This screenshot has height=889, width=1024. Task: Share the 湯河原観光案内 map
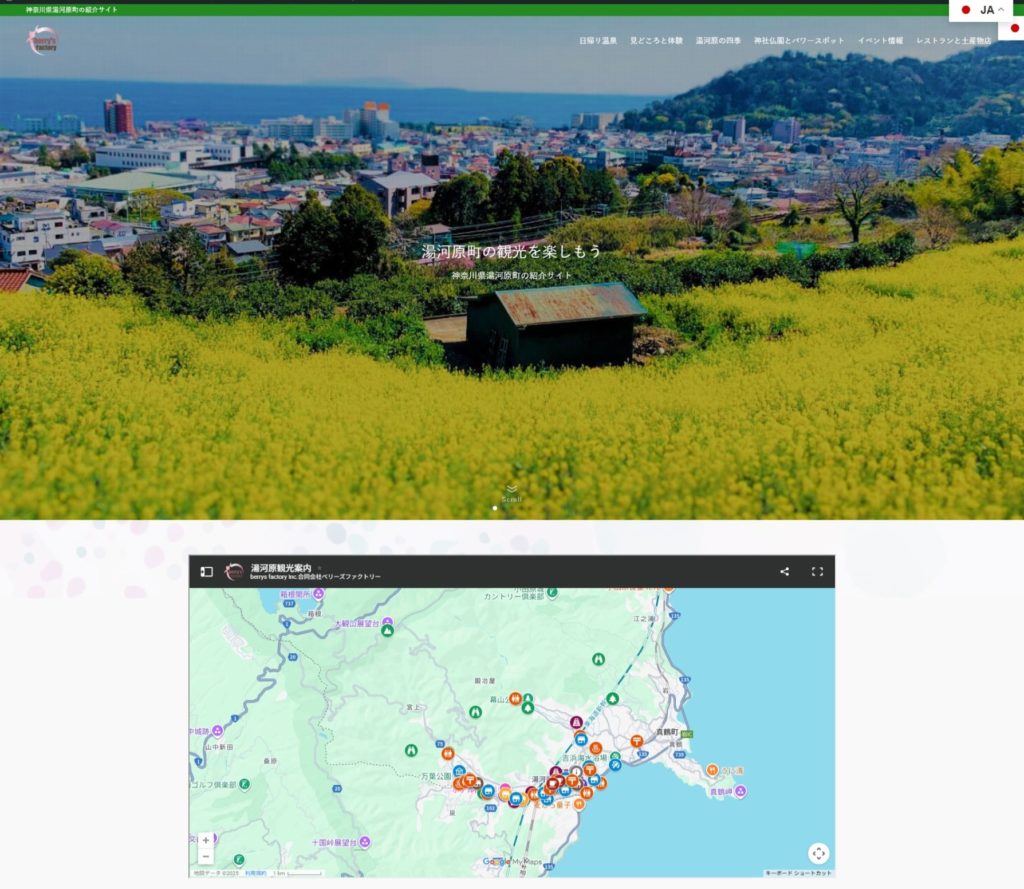pos(785,572)
